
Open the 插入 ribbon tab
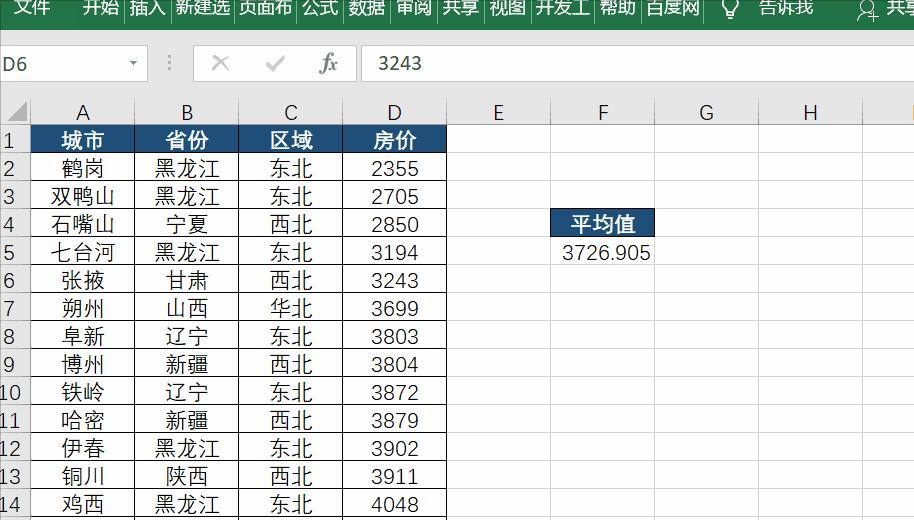pos(147,8)
